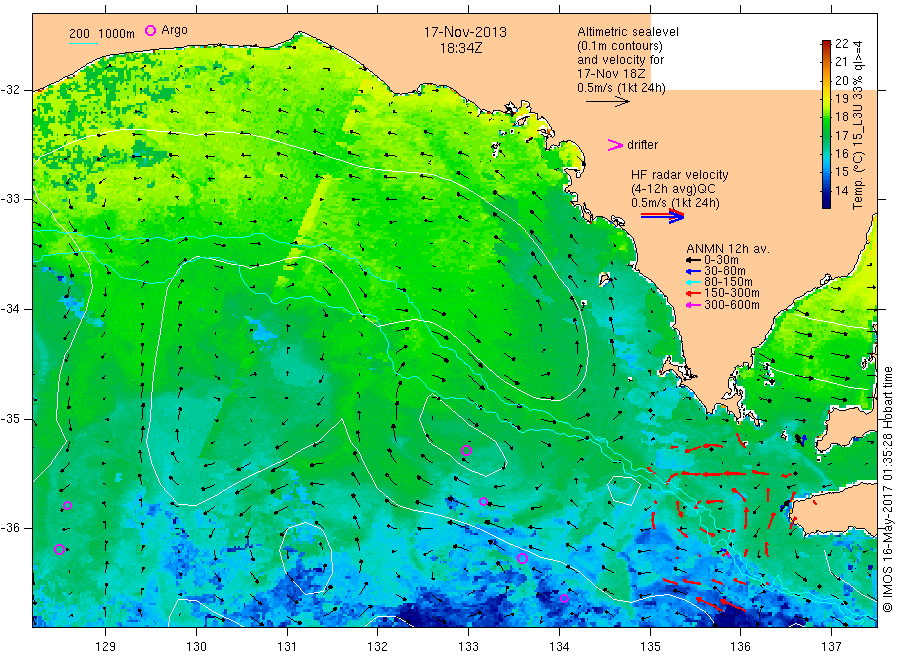Click the -34 latitude axis label
Image resolution: width=900 pixels, height=660 pixels.
pyautogui.click(x=10, y=309)
